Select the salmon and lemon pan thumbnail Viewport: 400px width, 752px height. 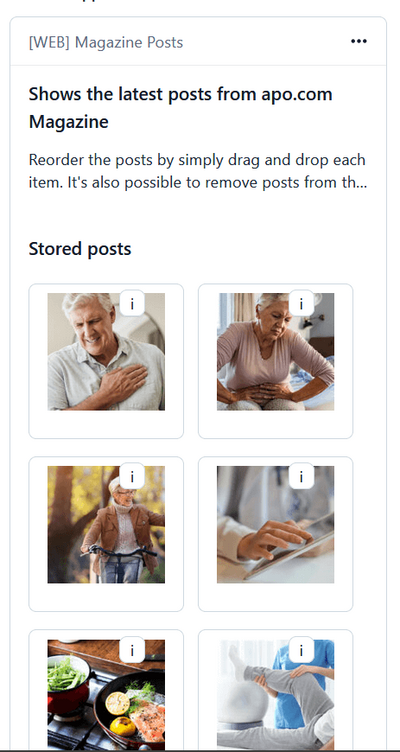pyautogui.click(x=106, y=694)
